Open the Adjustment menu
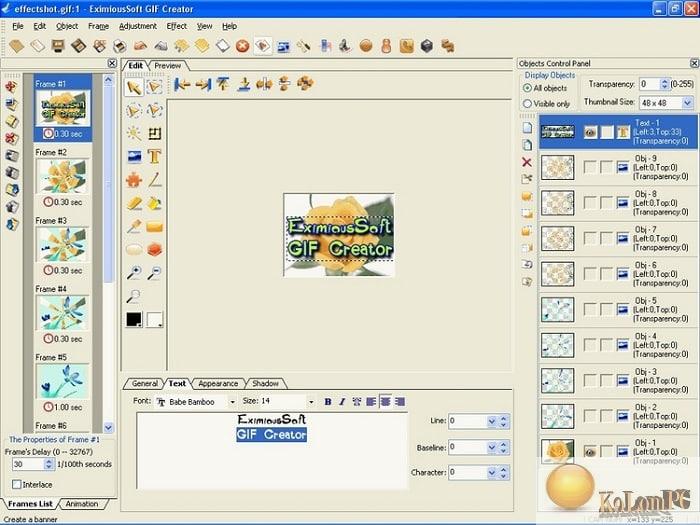This screenshot has height=525, width=700. [x=138, y=26]
